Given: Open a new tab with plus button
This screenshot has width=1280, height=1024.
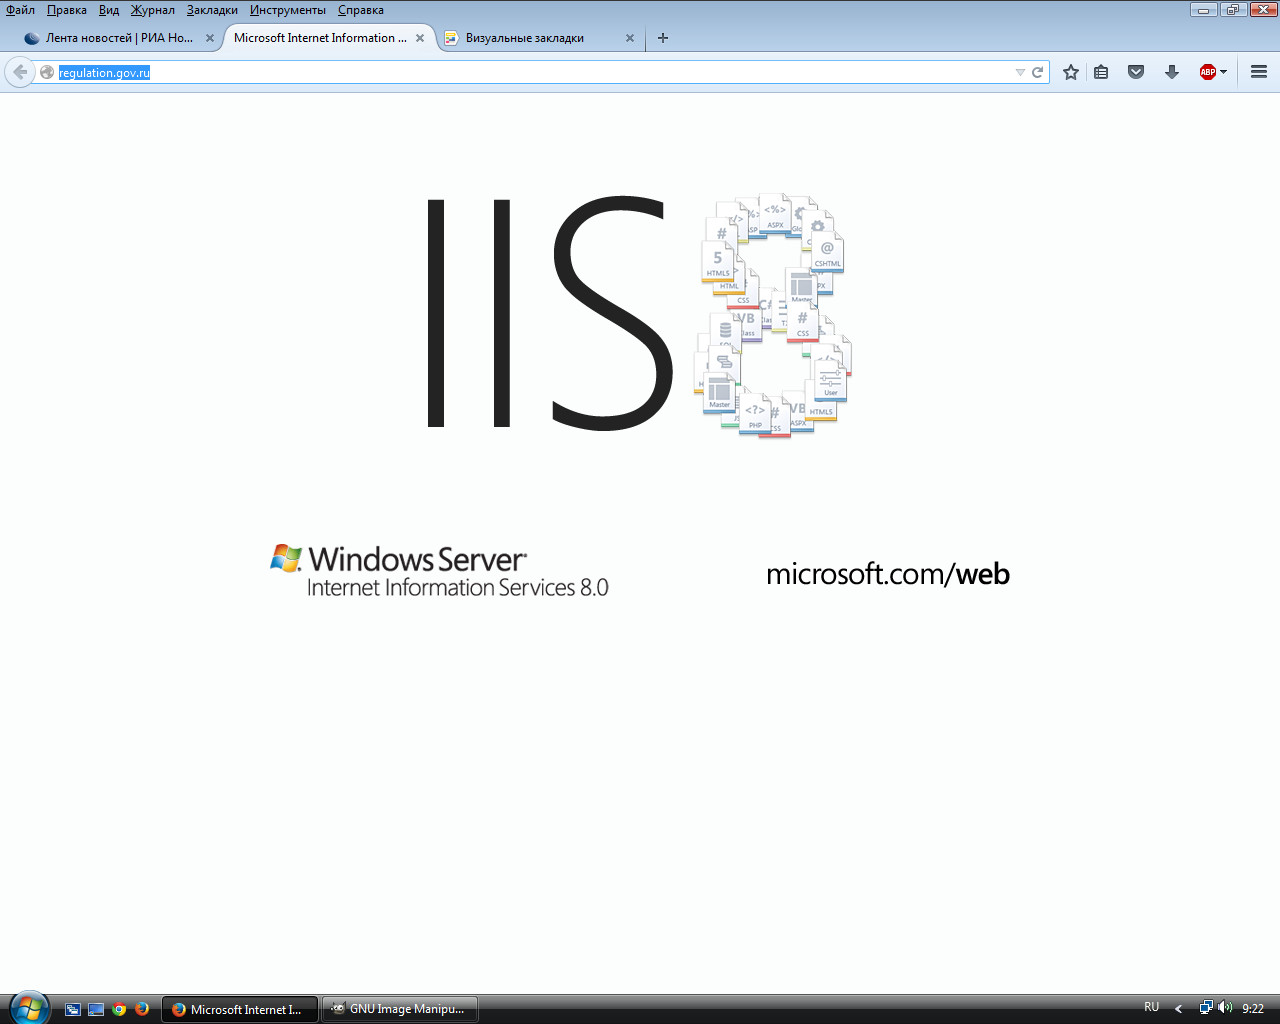Looking at the screenshot, I should [x=662, y=38].
